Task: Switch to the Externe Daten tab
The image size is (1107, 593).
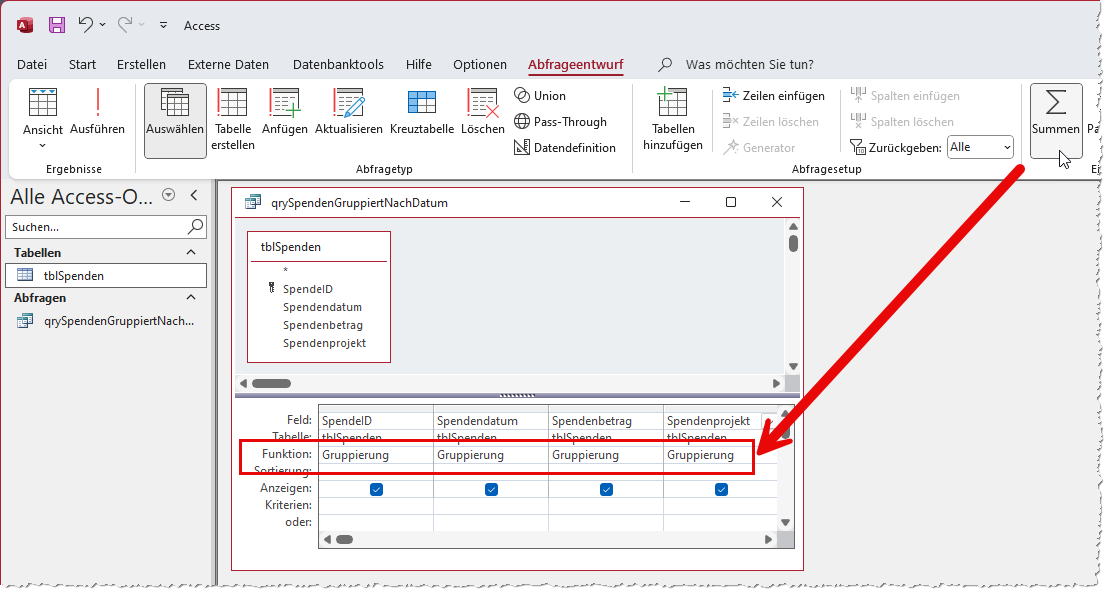Action: [x=228, y=64]
